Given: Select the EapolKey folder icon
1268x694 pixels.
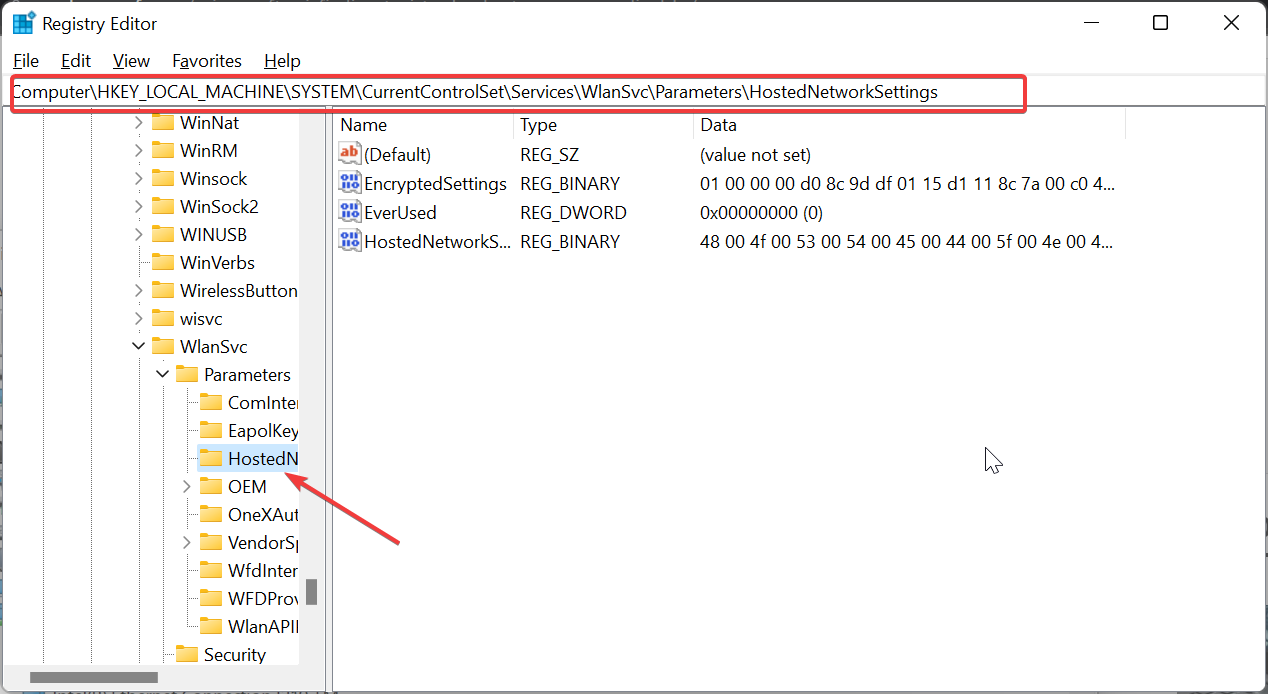Looking at the screenshot, I should point(211,431).
